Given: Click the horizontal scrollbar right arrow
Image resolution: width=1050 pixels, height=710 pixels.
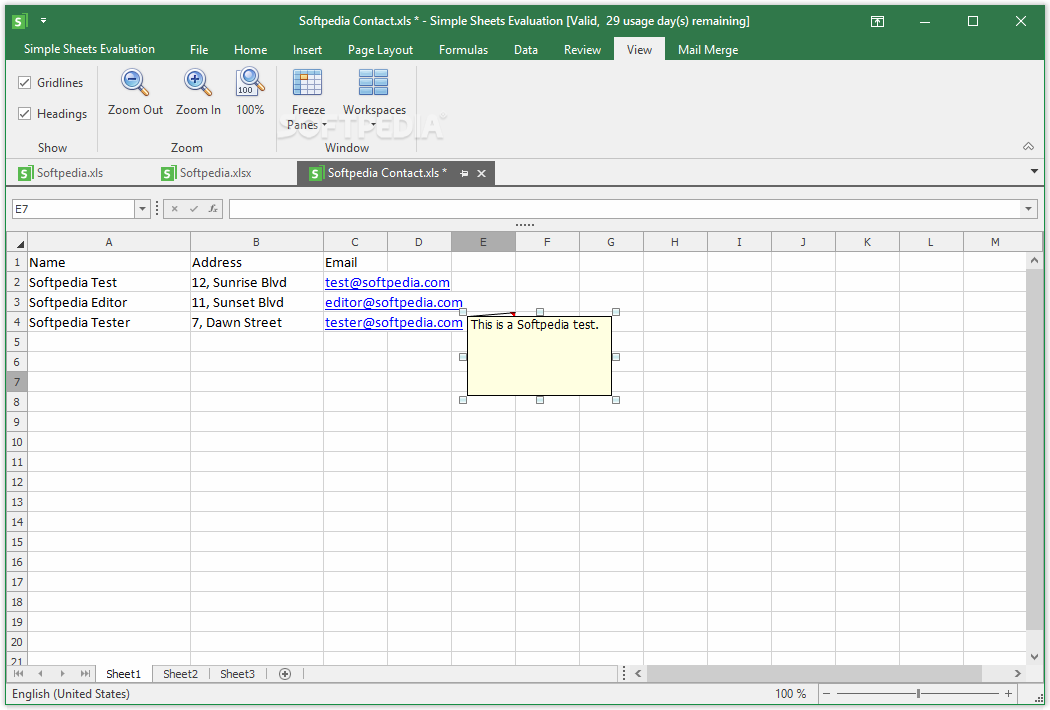Looking at the screenshot, I should pos(1017,673).
